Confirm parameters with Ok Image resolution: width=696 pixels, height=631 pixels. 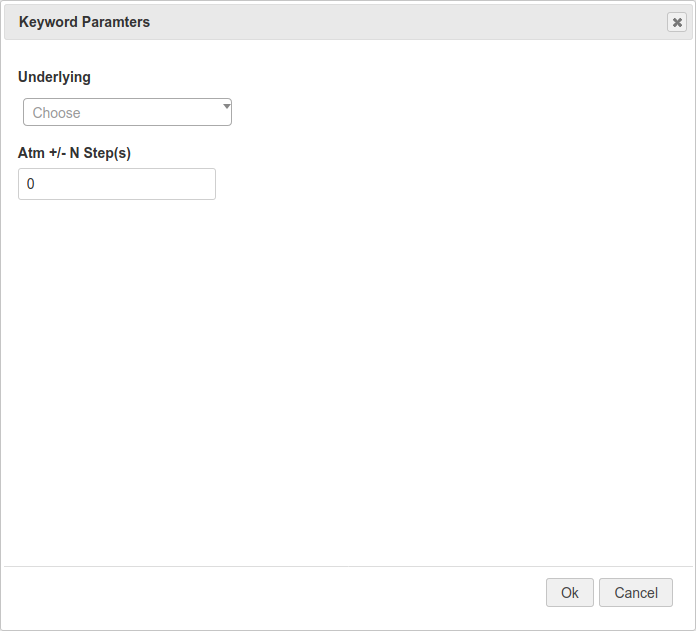click(569, 593)
